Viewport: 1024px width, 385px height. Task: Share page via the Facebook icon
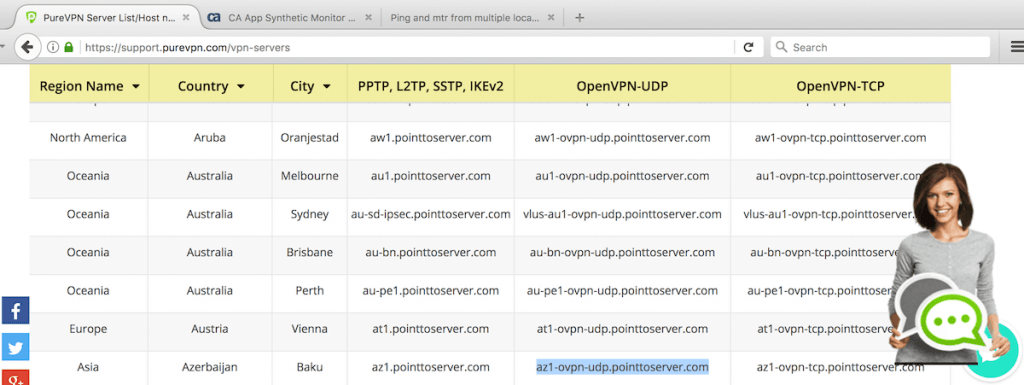click(x=15, y=310)
